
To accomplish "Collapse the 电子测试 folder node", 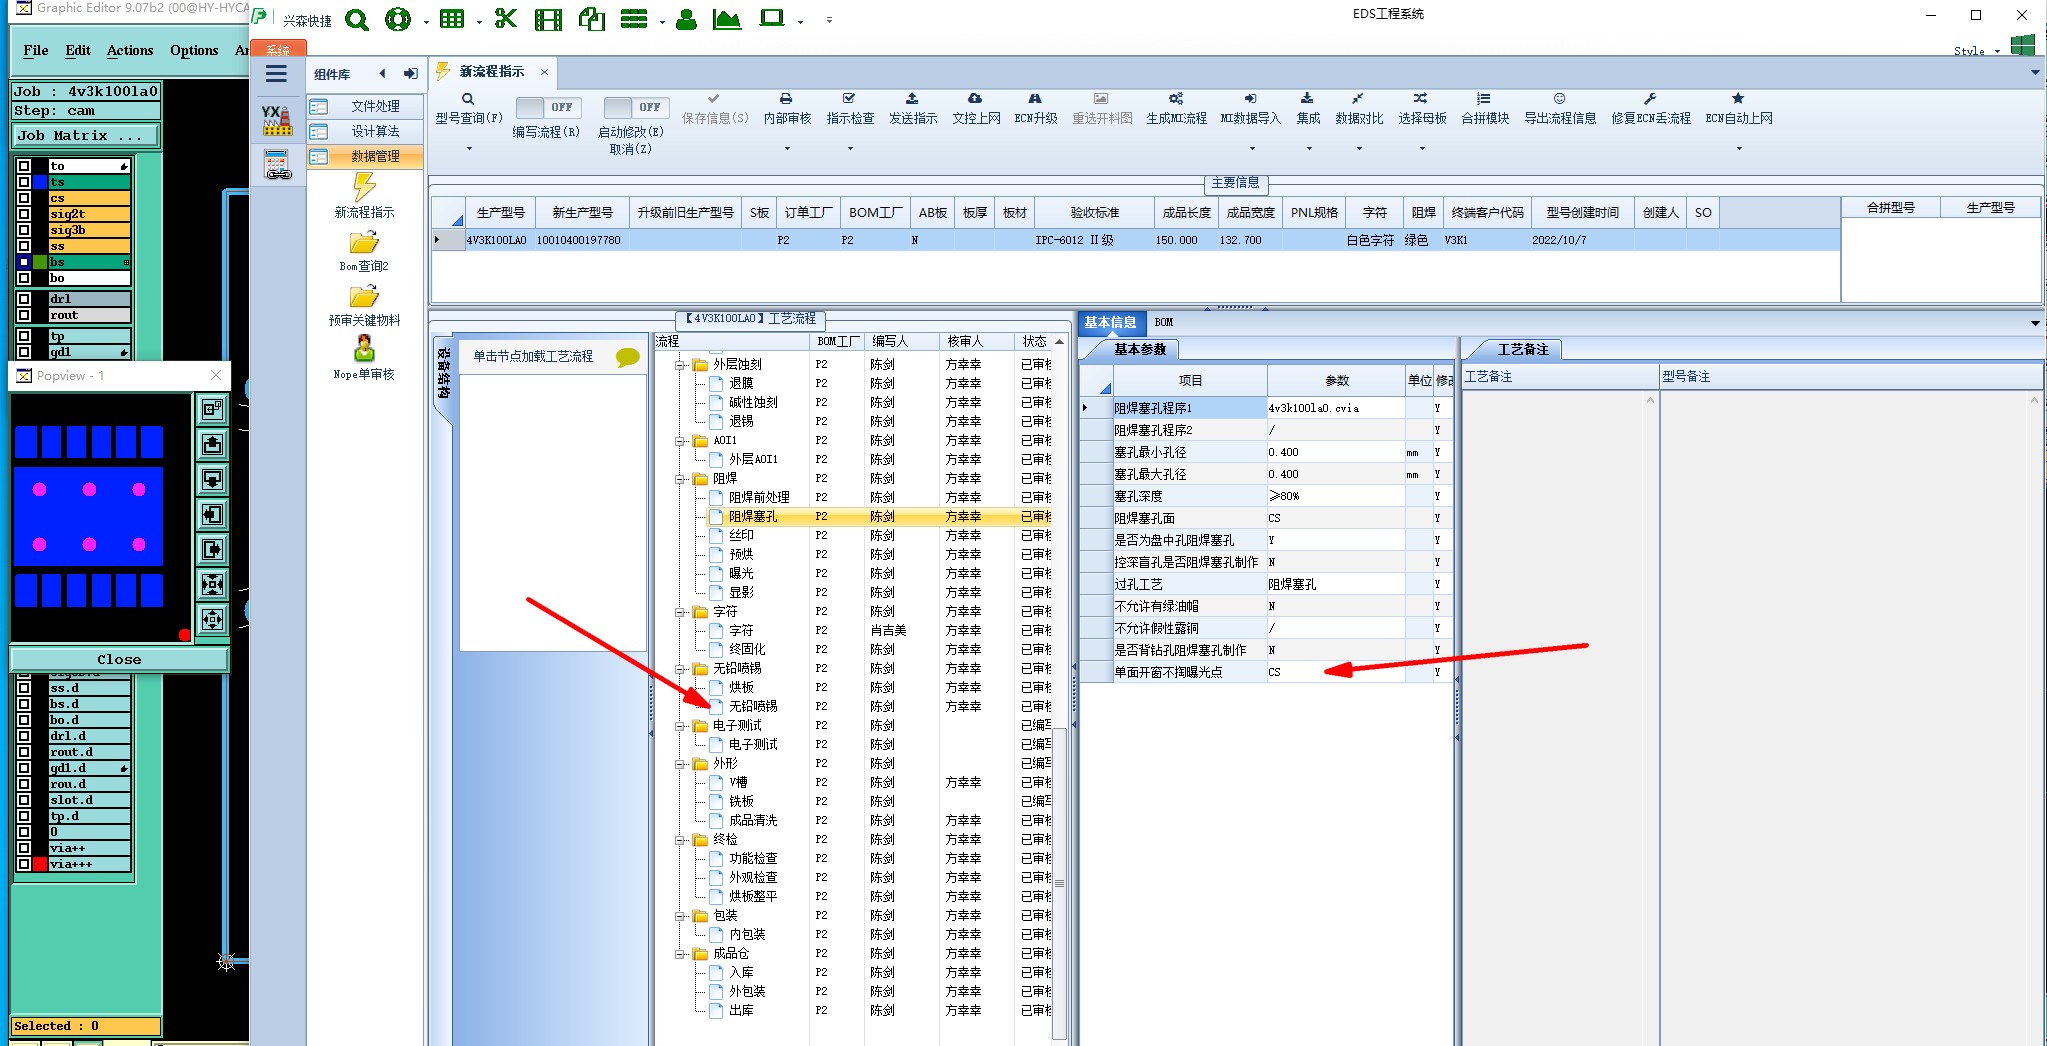I will coord(681,726).
